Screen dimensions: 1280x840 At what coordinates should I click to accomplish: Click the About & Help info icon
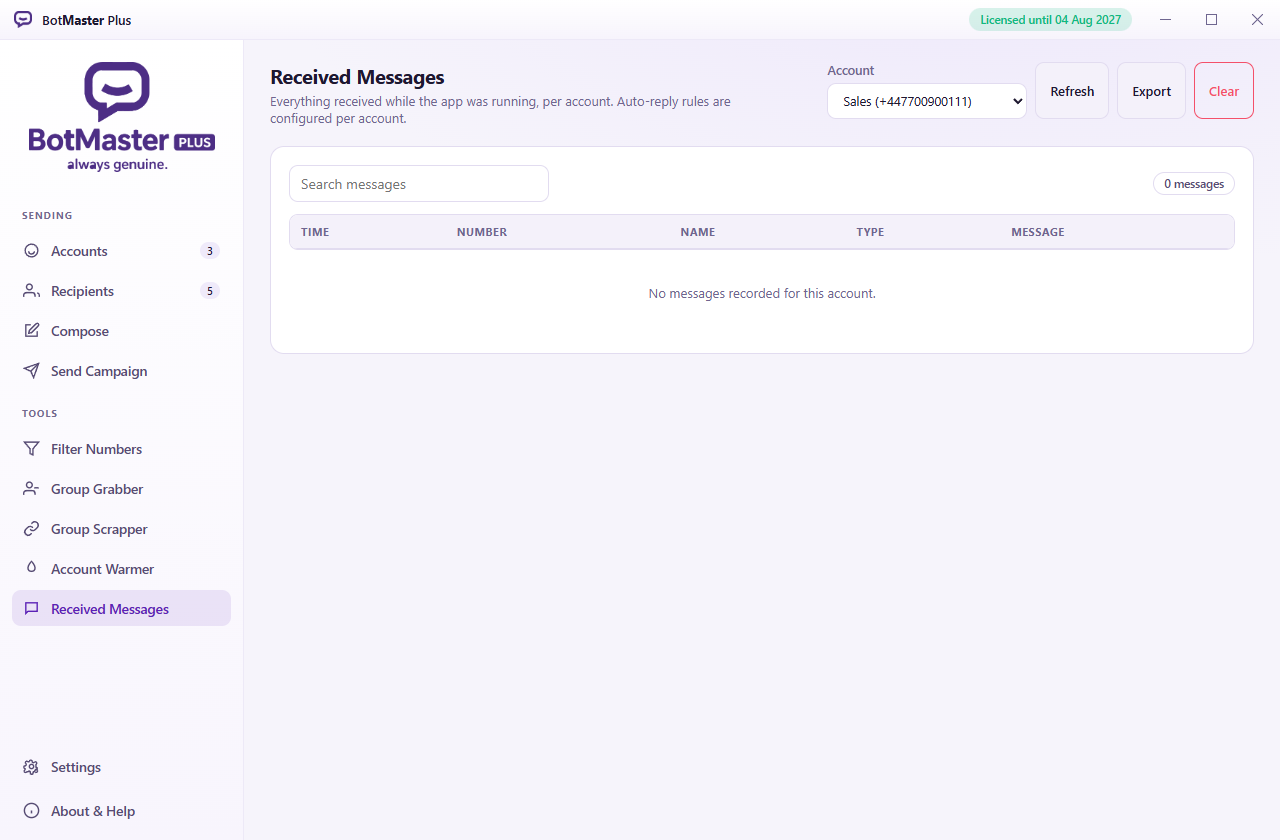(x=32, y=811)
